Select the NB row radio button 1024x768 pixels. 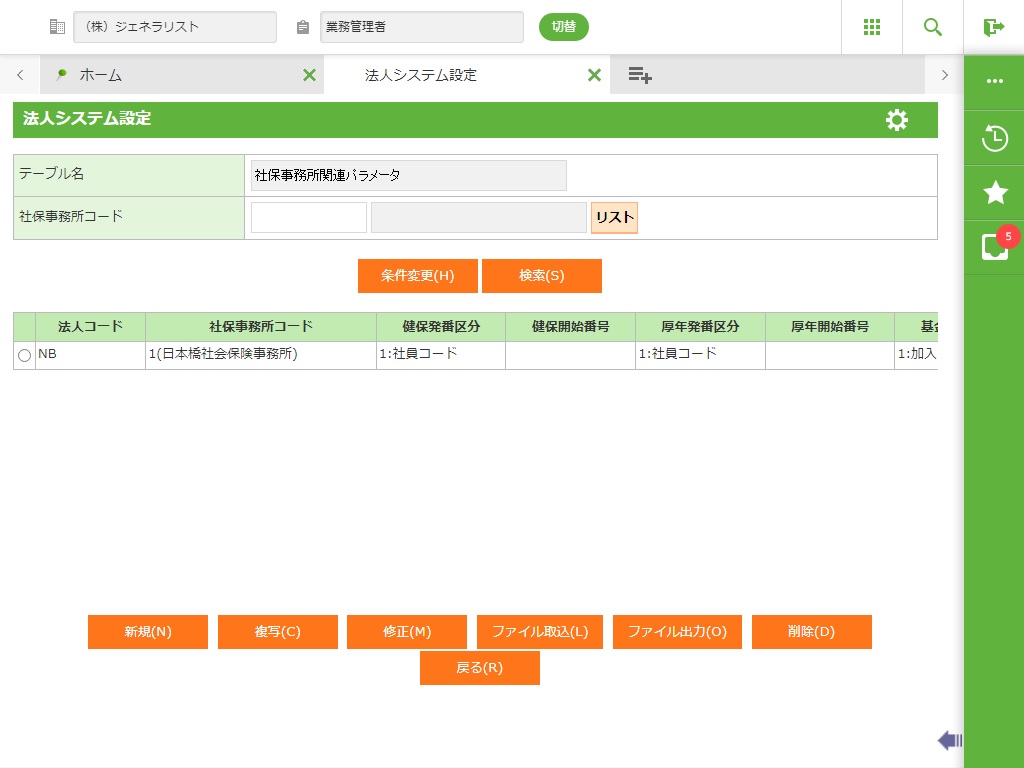click(x=24, y=355)
